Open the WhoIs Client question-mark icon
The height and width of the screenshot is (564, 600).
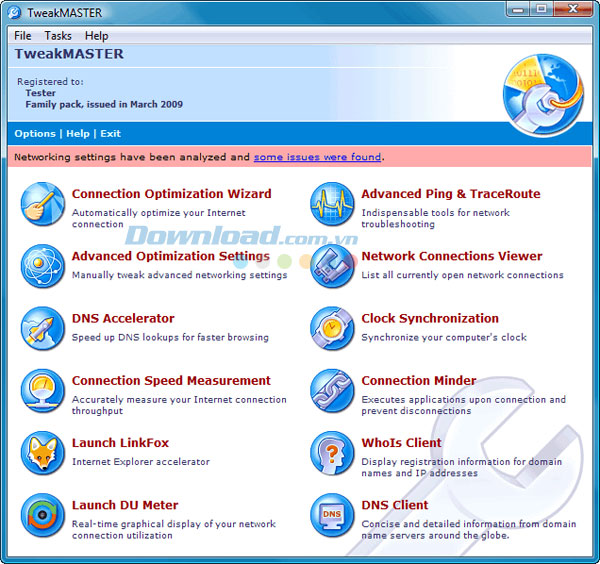click(331, 452)
